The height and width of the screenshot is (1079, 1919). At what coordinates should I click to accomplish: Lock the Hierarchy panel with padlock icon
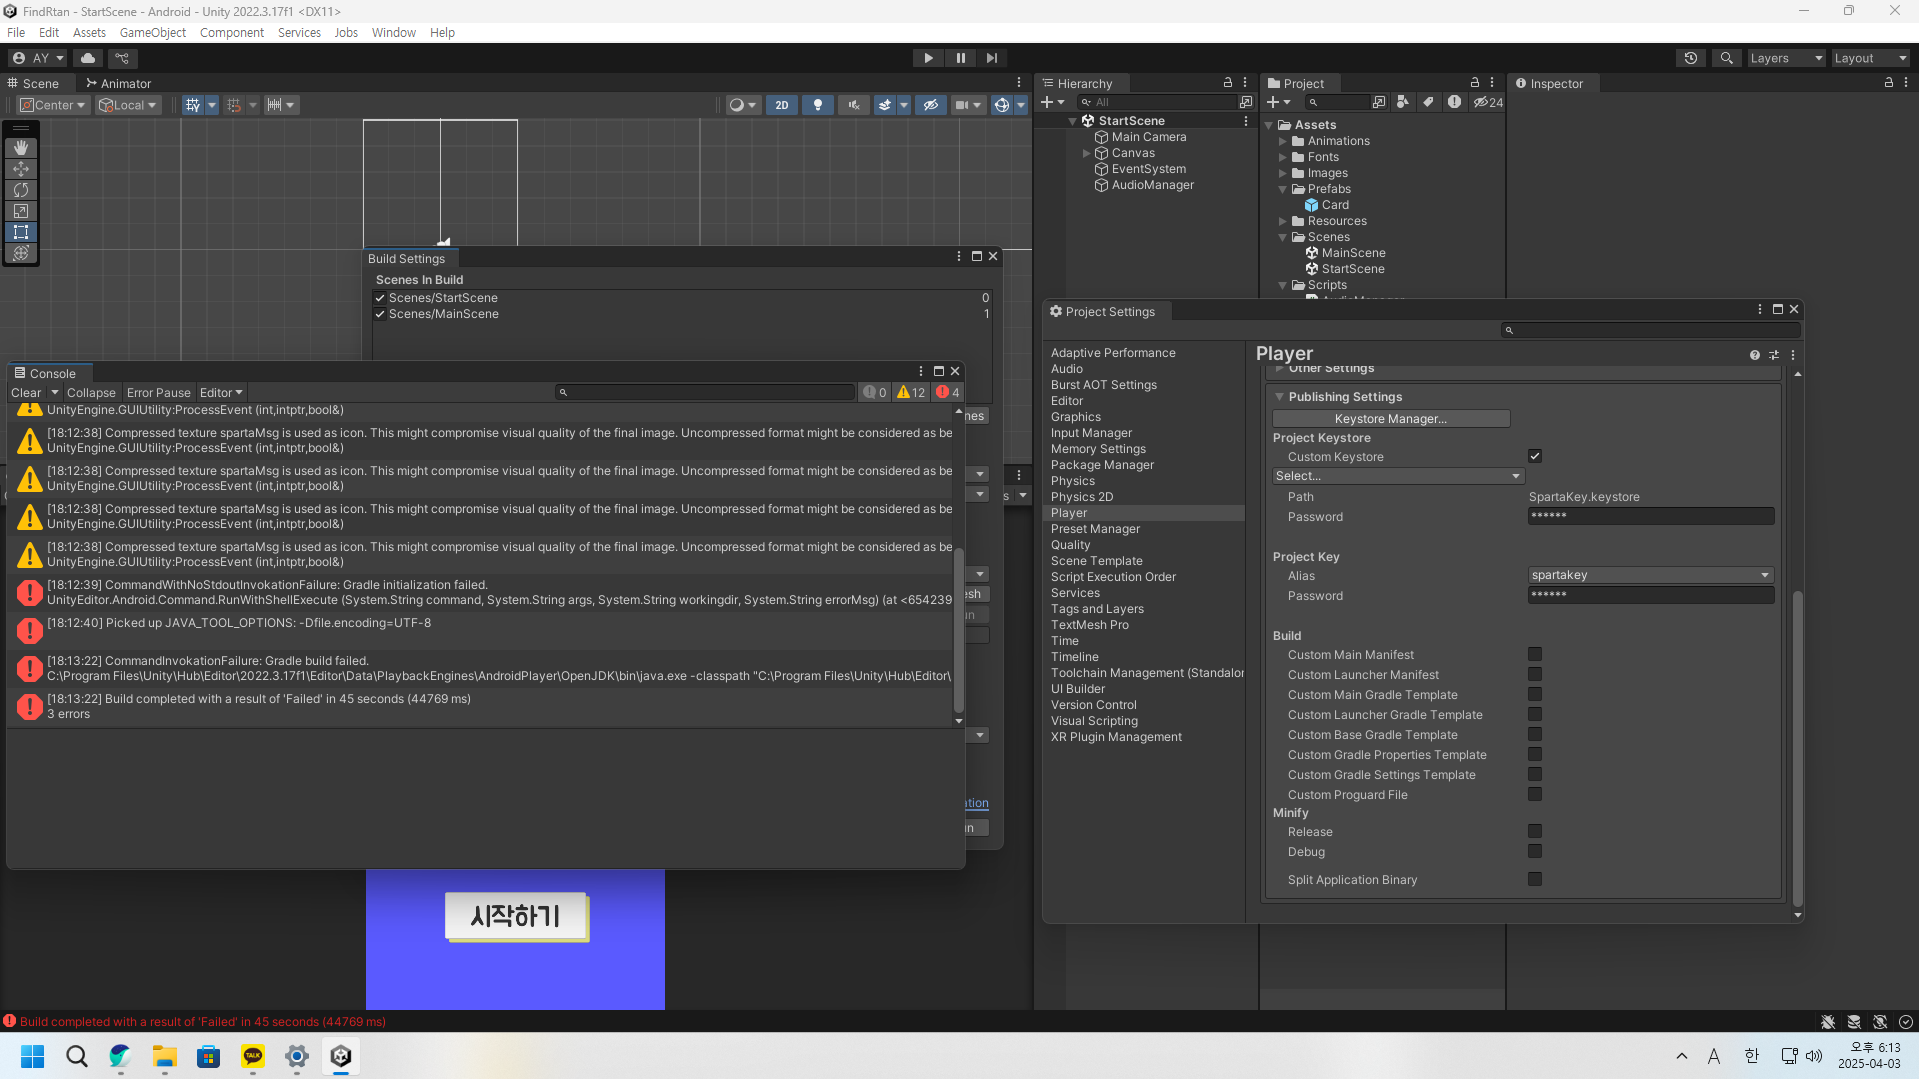pos(1228,83)
